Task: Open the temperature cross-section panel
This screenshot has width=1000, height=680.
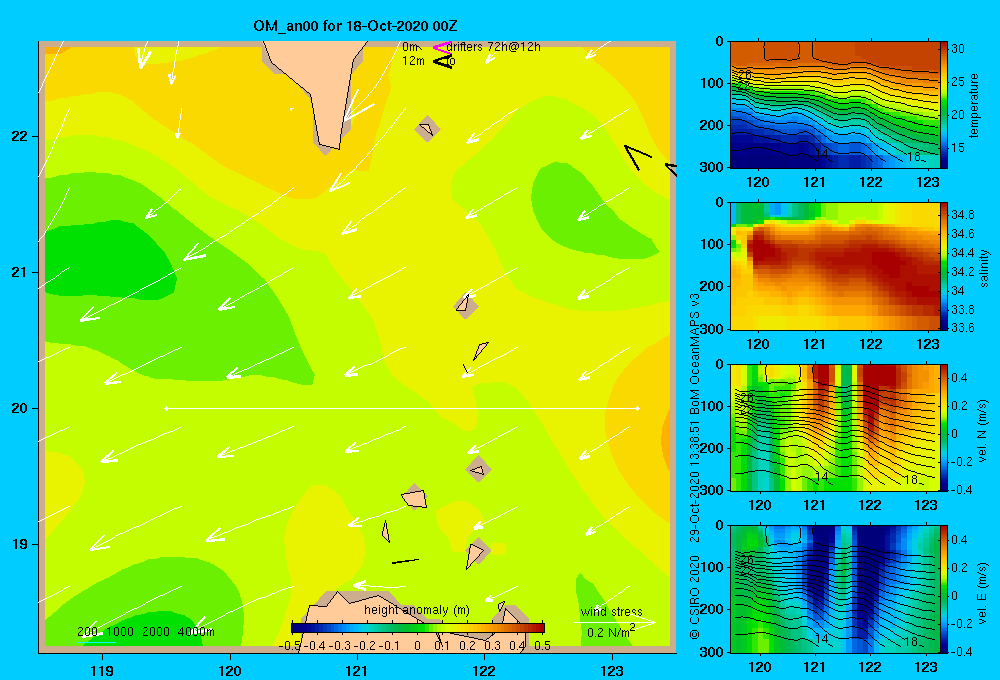Action: coord(834,105)
